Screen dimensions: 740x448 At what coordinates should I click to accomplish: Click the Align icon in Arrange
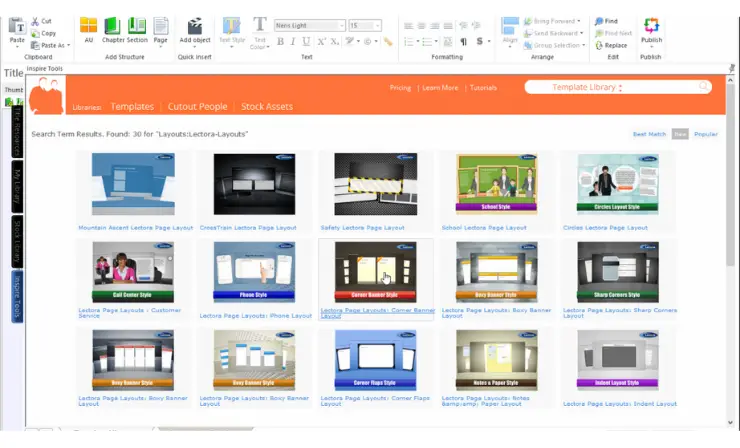[x=509, y=26]
